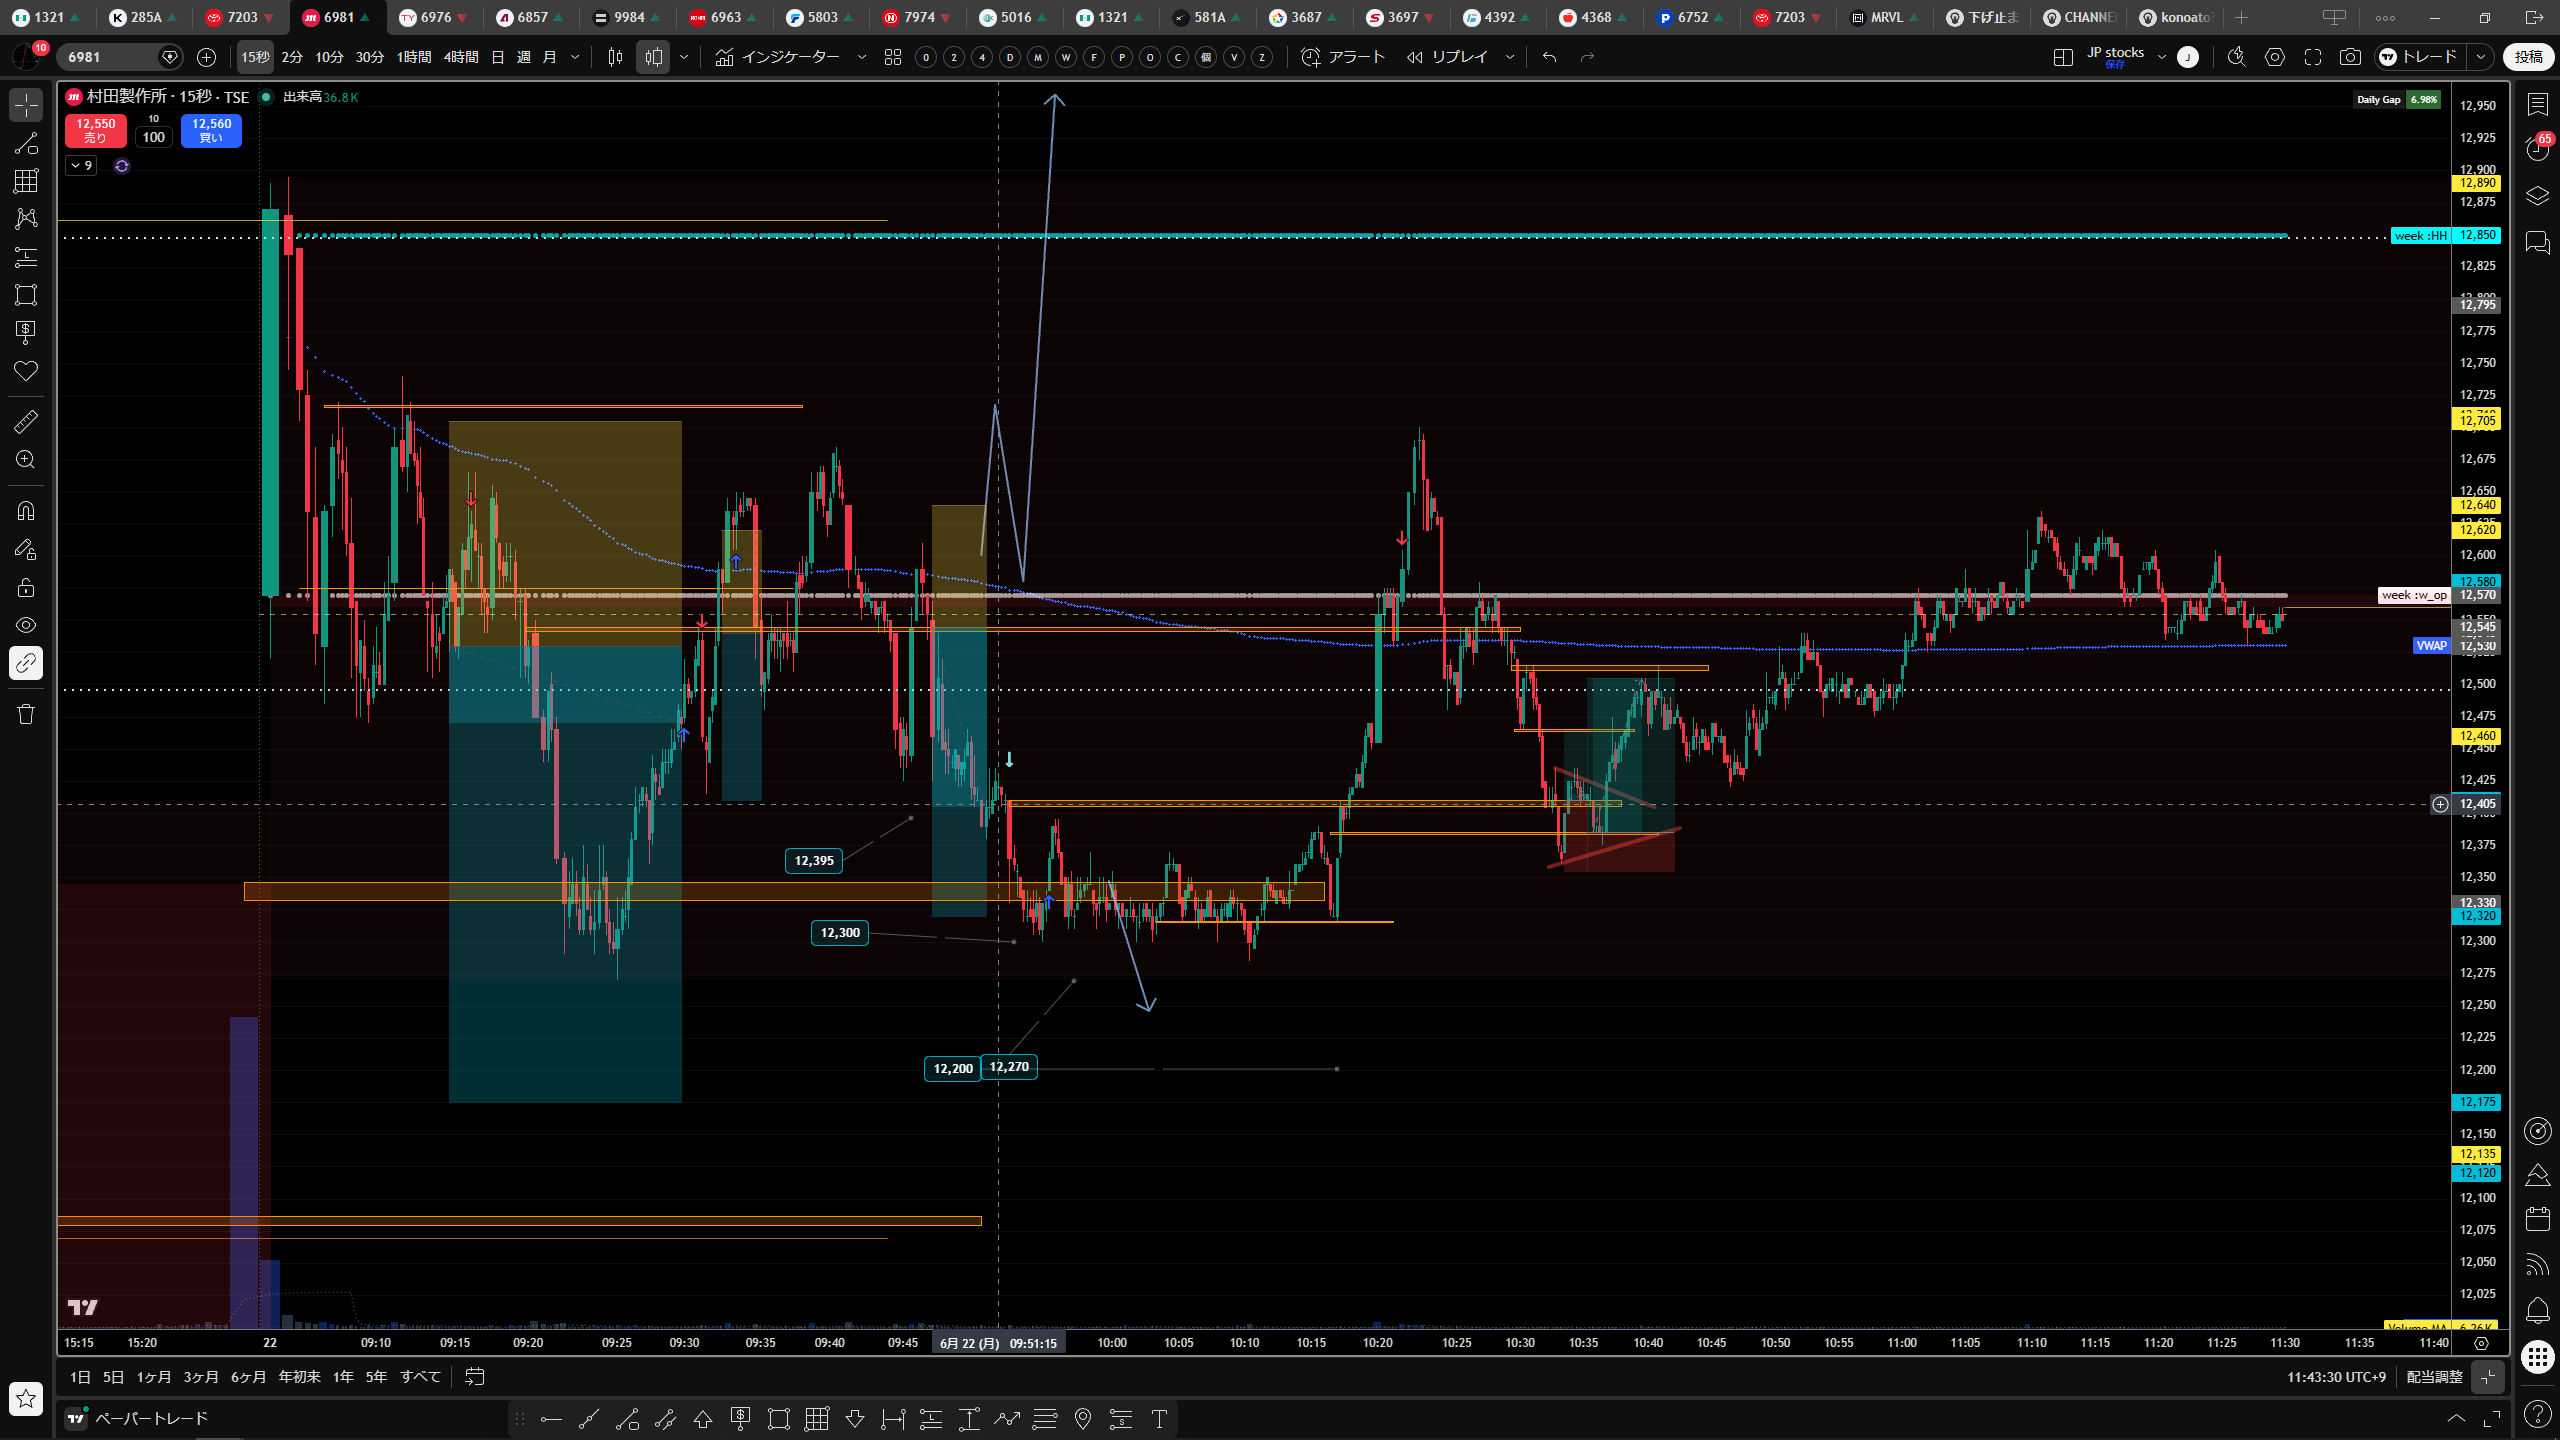Click the 6981 symbol search field
This screenshot has height=1440, width=2560.
click(108, 57)
